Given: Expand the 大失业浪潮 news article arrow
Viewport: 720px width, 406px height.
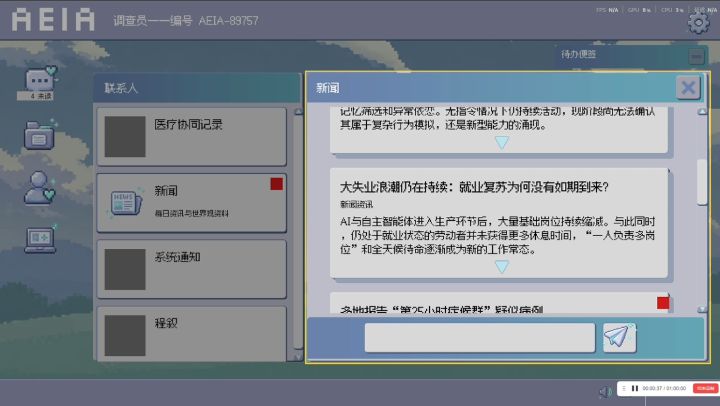Looking at the screenshot, I should (x=501, y=266).
